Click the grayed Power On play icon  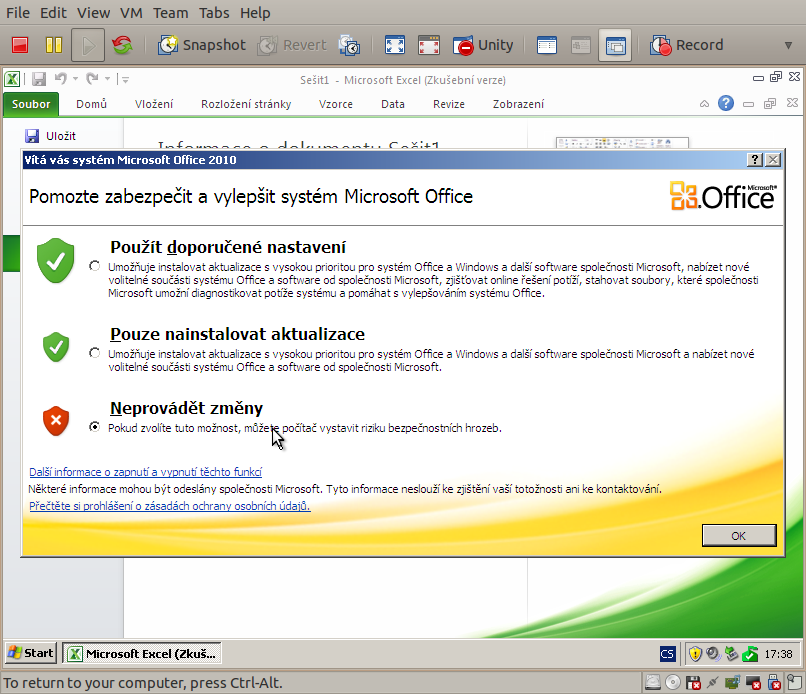(88, 45)
